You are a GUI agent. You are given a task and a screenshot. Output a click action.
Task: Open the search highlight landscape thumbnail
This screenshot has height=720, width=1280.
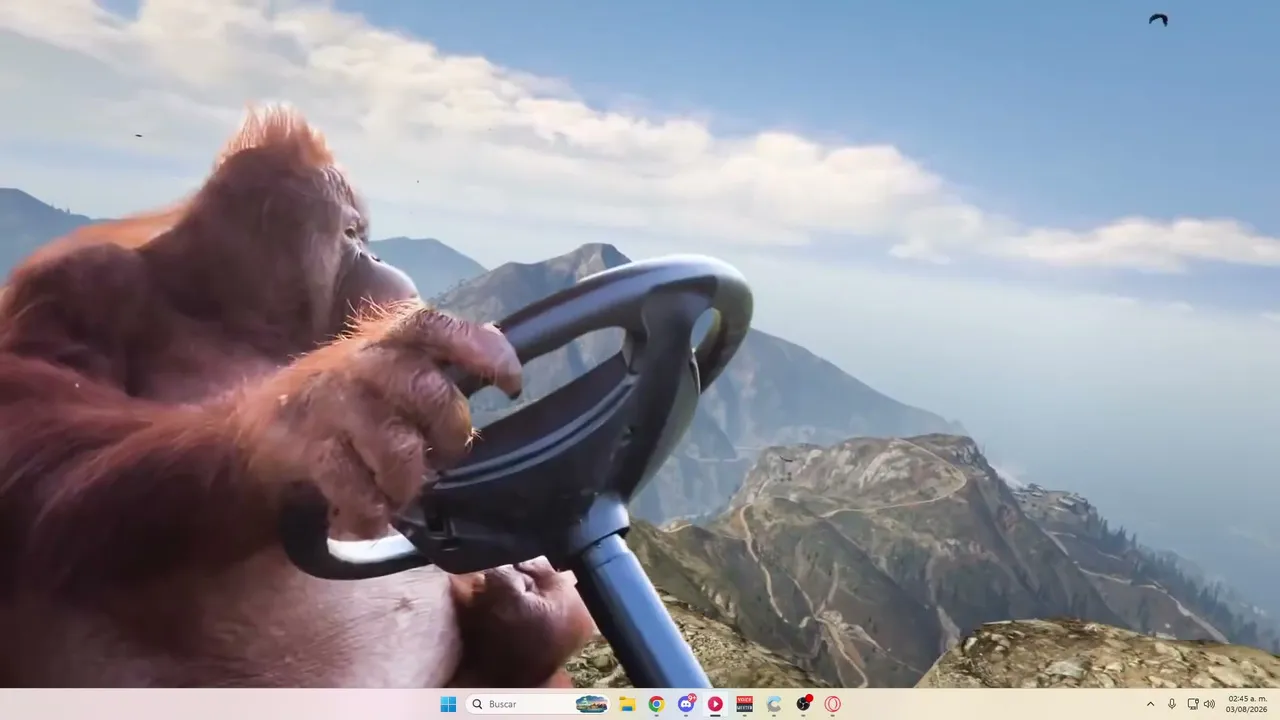pyautogui.click(x=591, y=704)
